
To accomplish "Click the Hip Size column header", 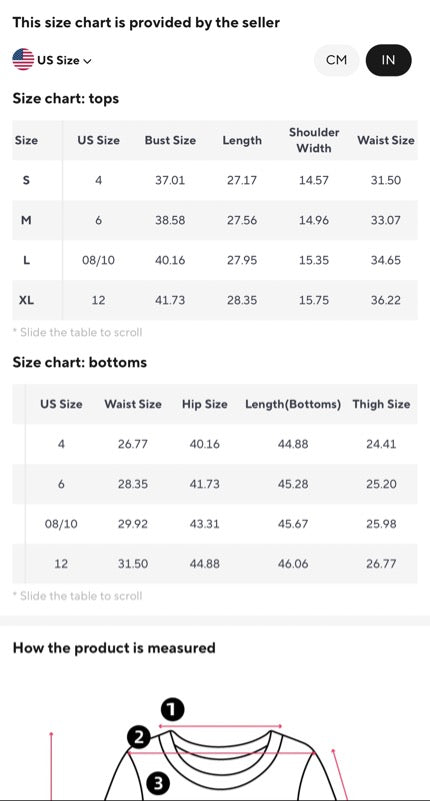I will [x=205, y=404].
